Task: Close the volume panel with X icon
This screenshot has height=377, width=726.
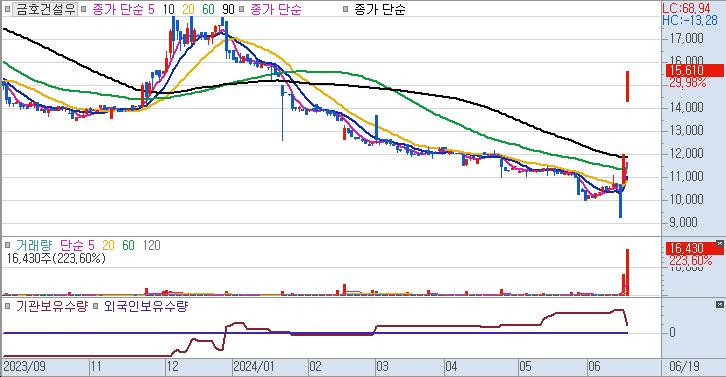Action: point(719,244)
